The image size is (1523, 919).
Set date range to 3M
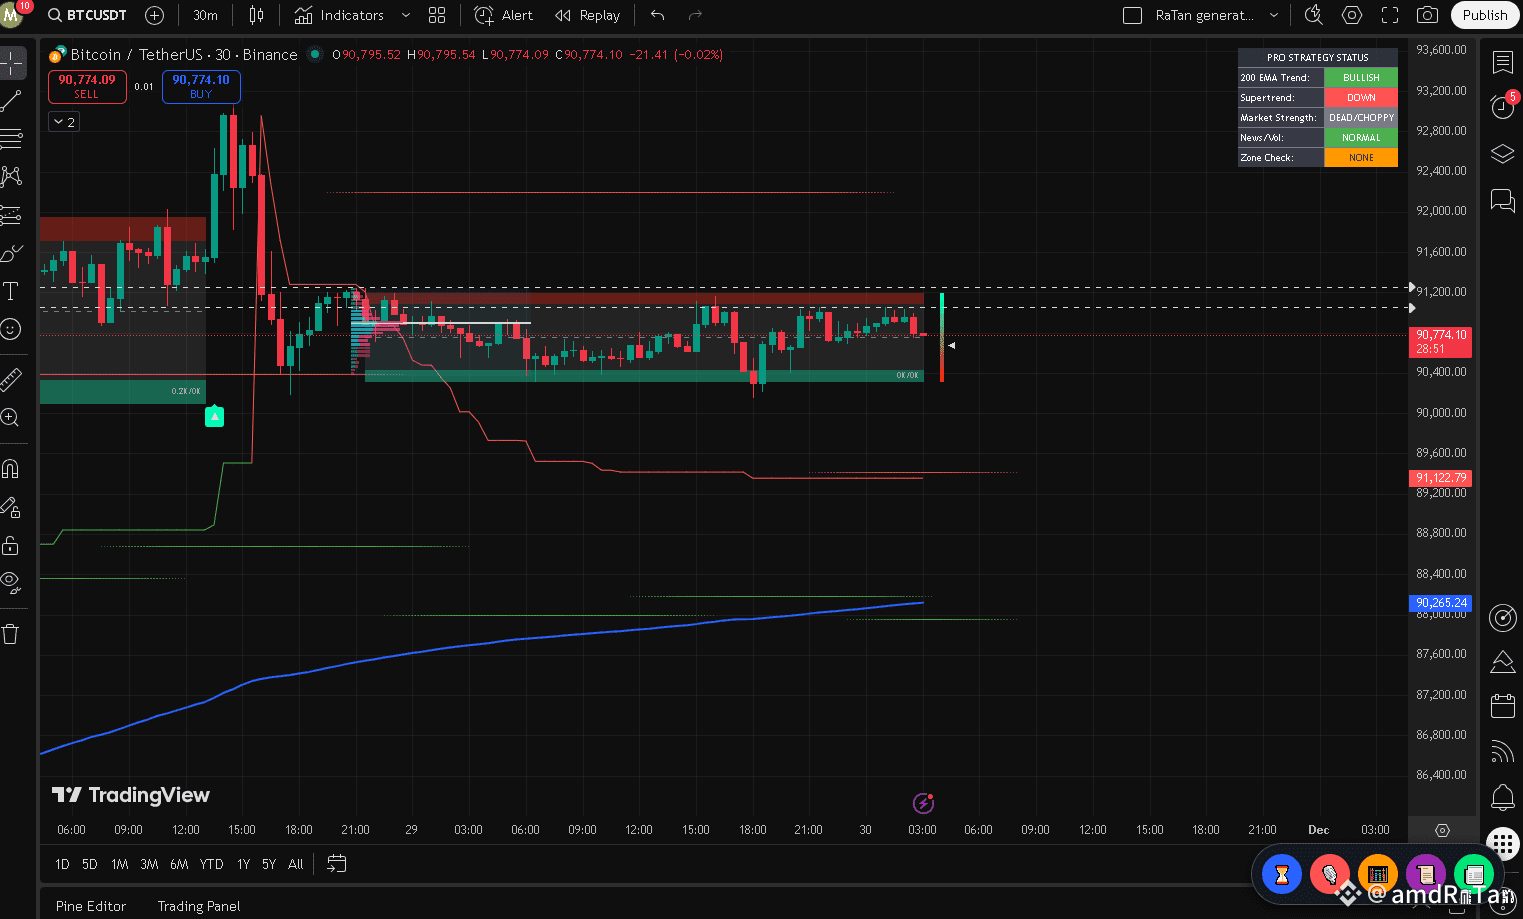tap(149, 864)
